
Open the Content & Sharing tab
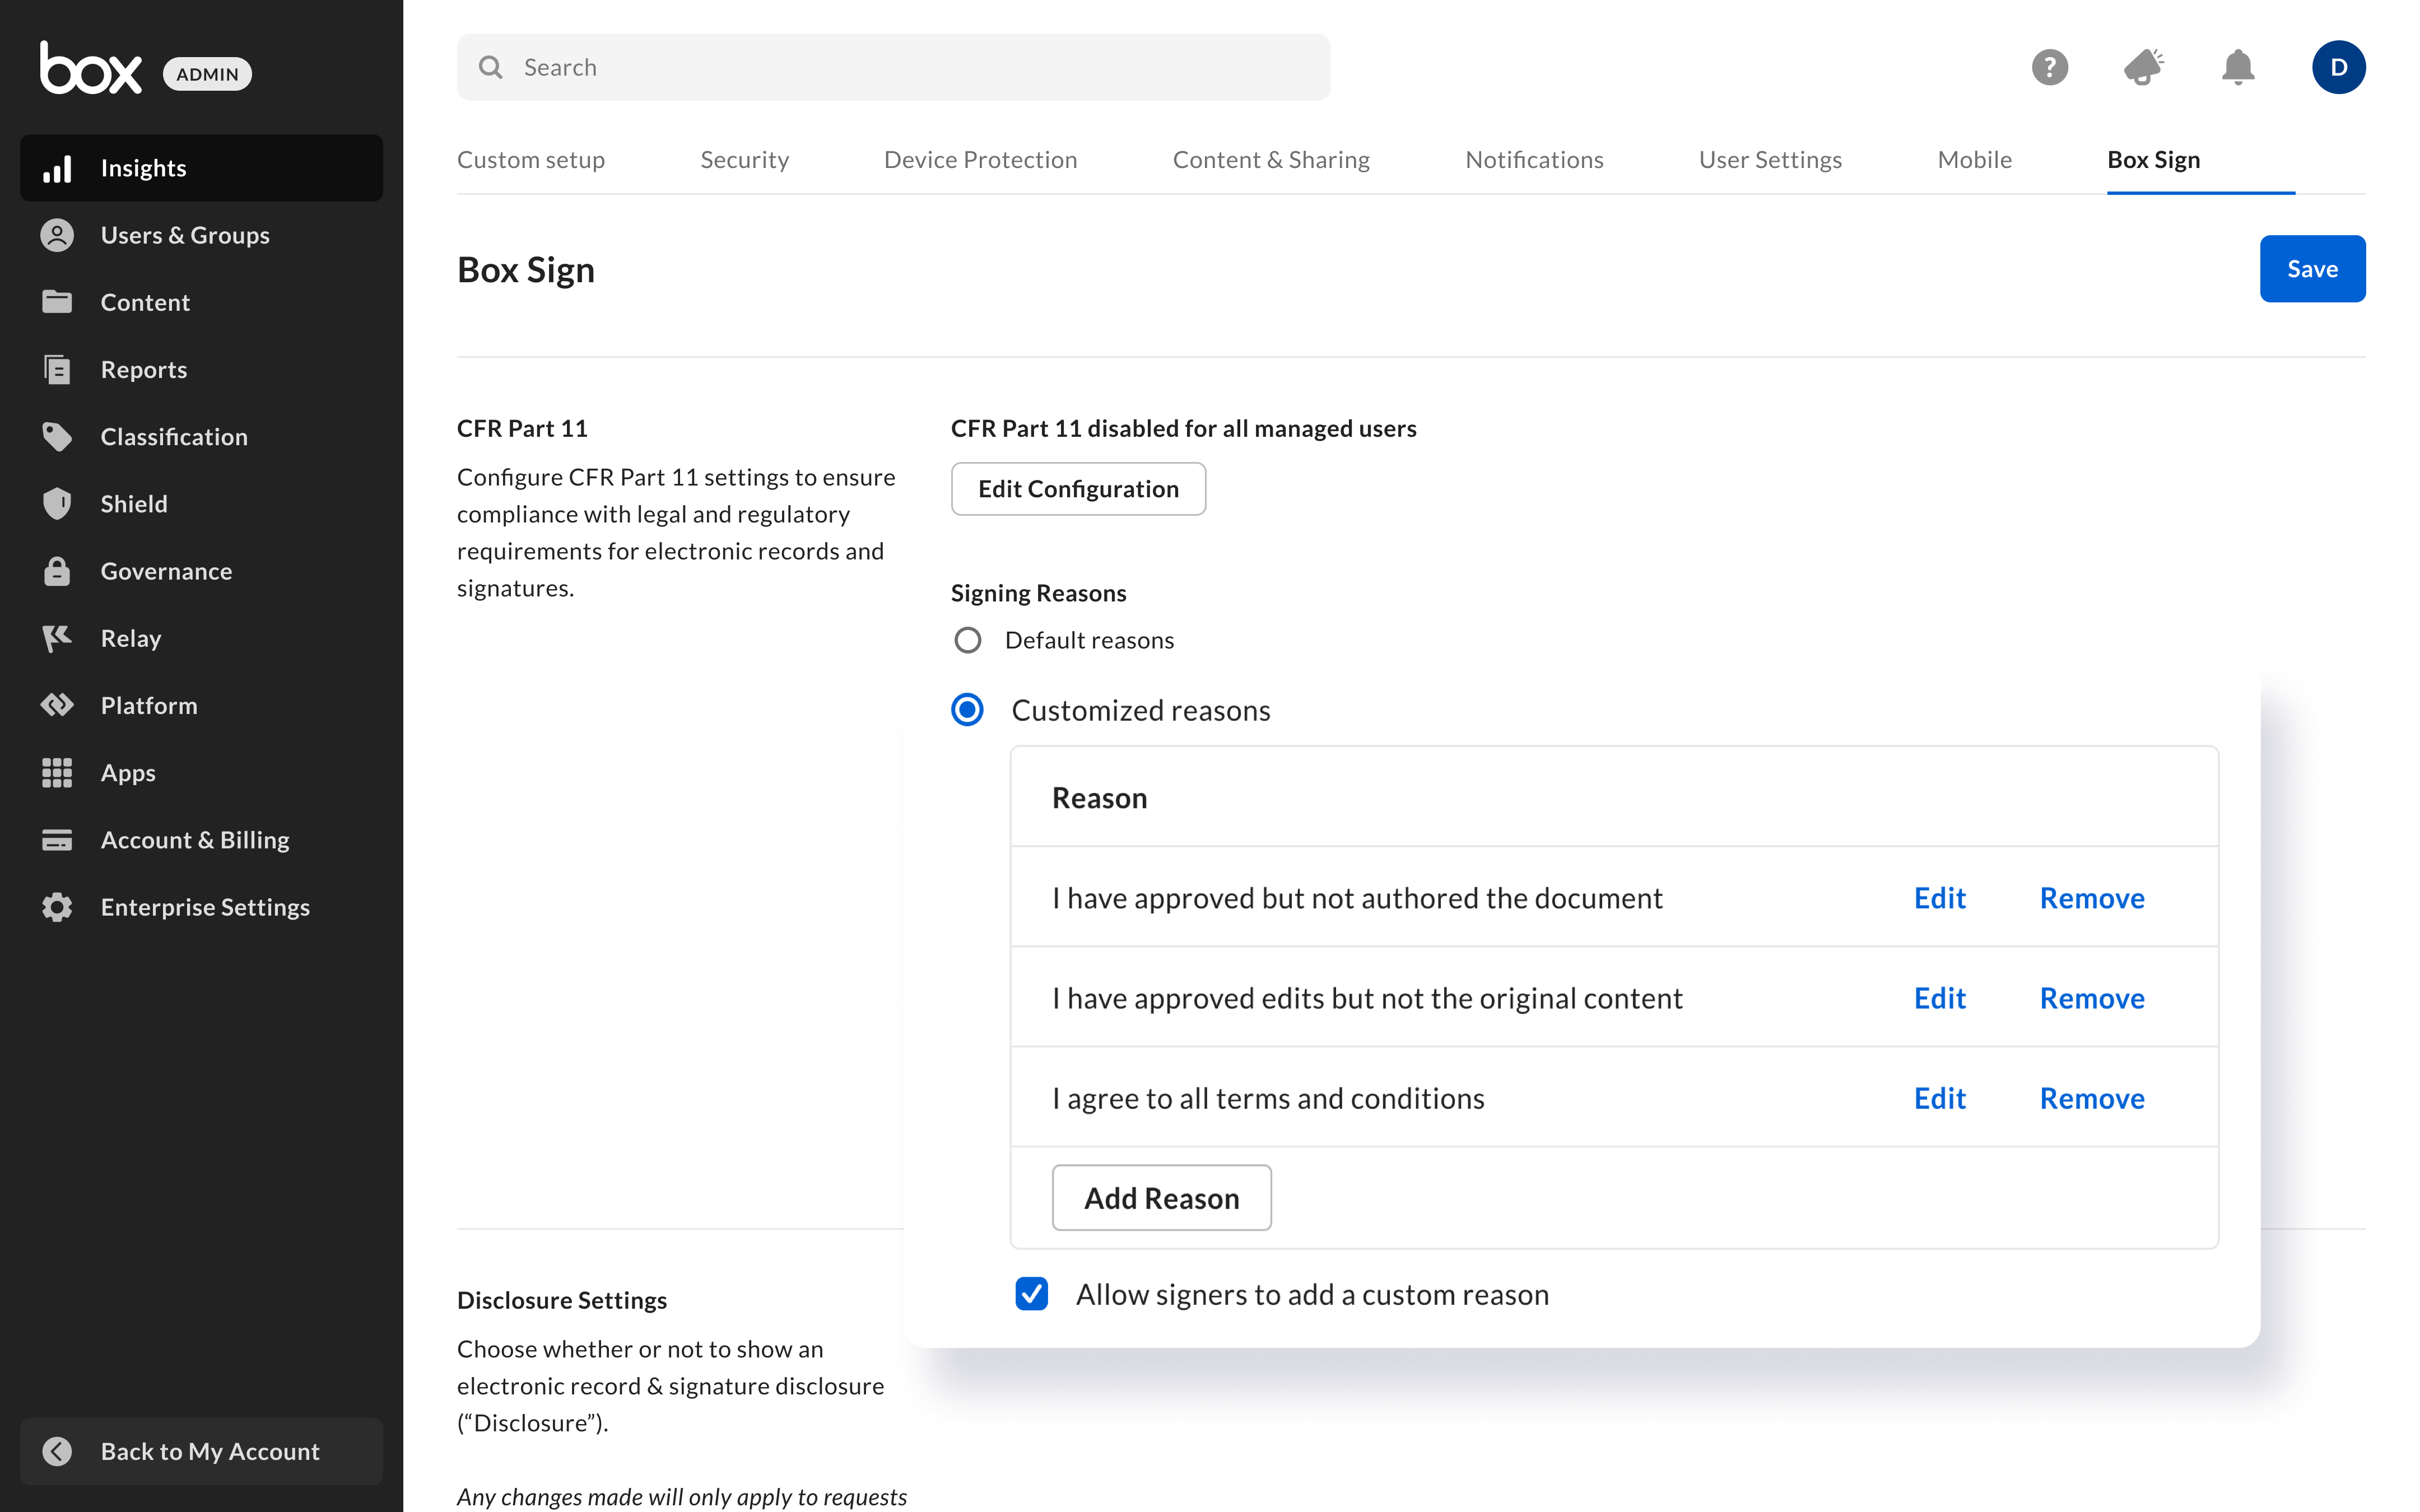pos(1270,160)
